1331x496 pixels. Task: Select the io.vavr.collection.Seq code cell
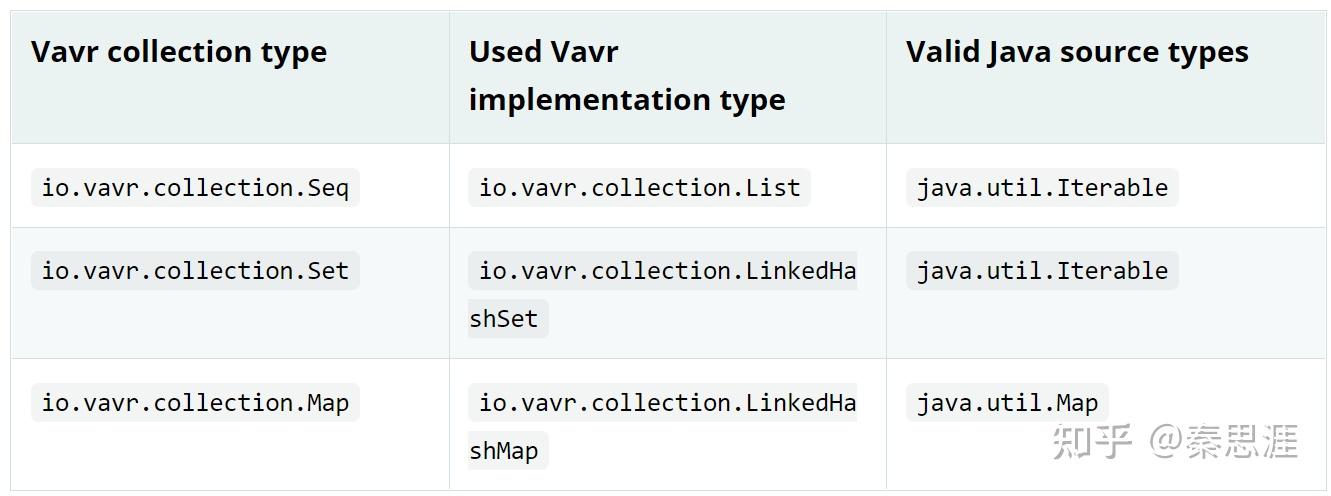195,188
